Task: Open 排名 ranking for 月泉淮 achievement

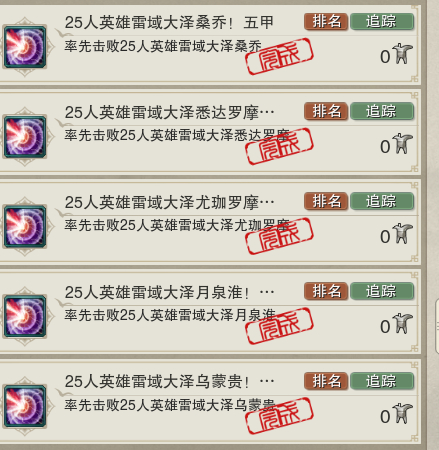Action: click(x=326, y=291)
